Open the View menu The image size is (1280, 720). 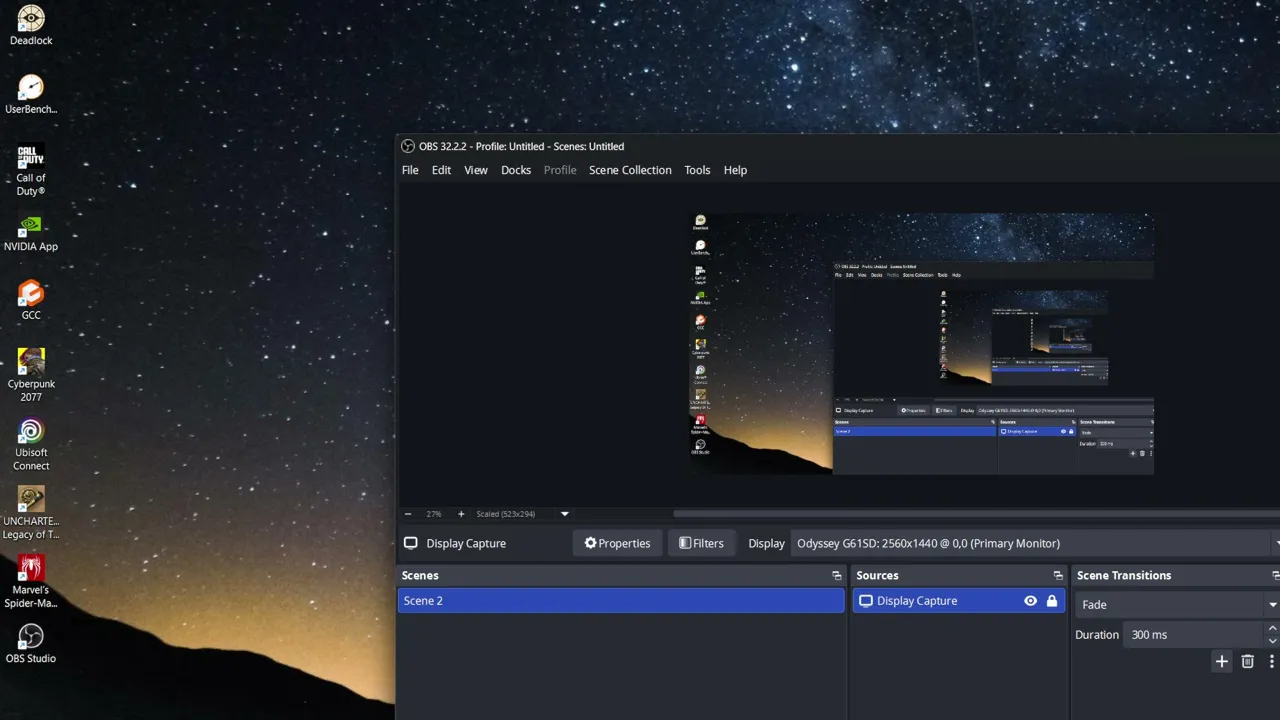pyautogui.click(x=476, y=170)
